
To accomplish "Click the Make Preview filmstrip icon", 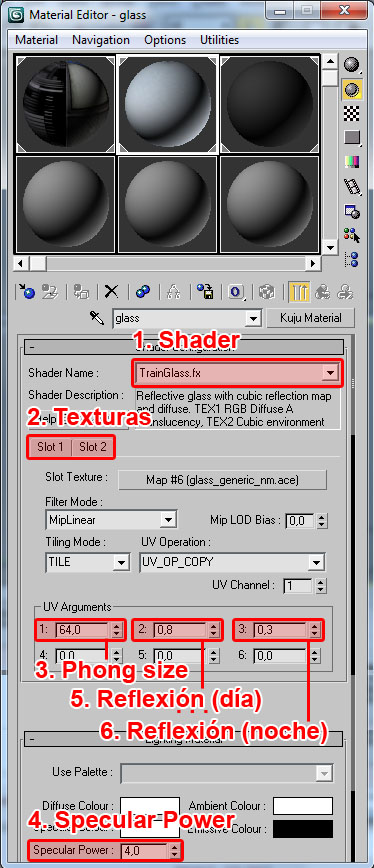I will pyautogui.click(x=351, y=185).
